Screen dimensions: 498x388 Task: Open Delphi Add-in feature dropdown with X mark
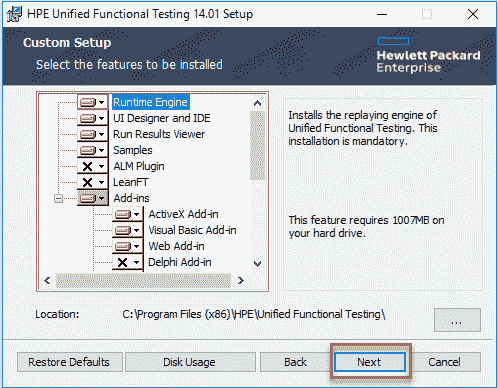[128, 262]
